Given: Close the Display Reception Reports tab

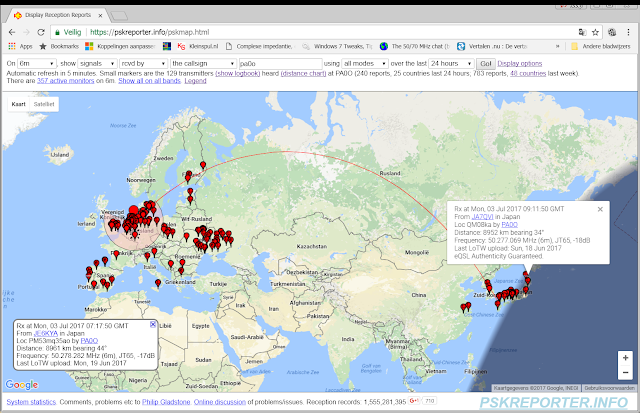Looking at the screenshot, I should click(x=100, y=16).
